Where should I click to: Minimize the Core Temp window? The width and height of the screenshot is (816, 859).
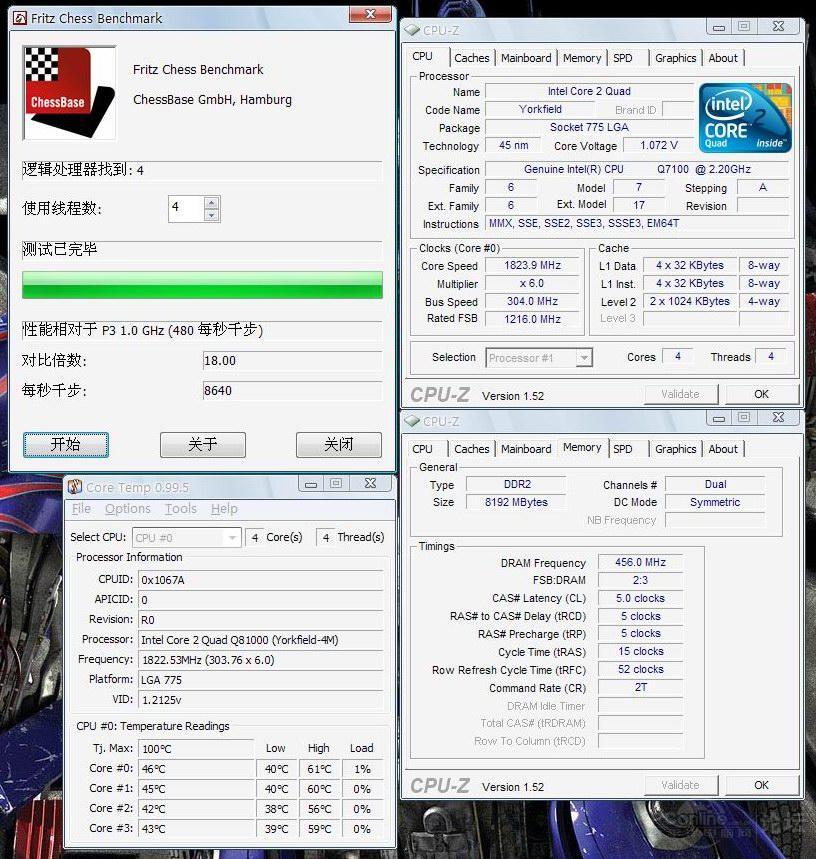coord(311,483)
